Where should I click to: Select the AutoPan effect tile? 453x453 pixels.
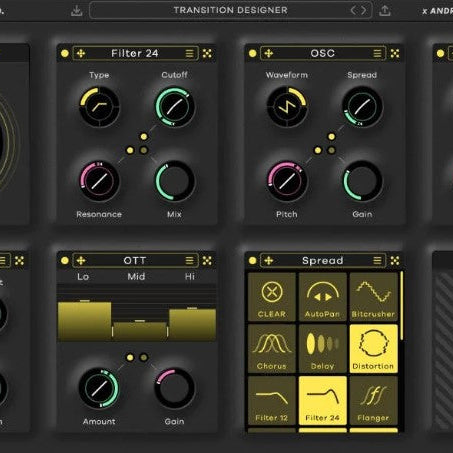(322, 297)
